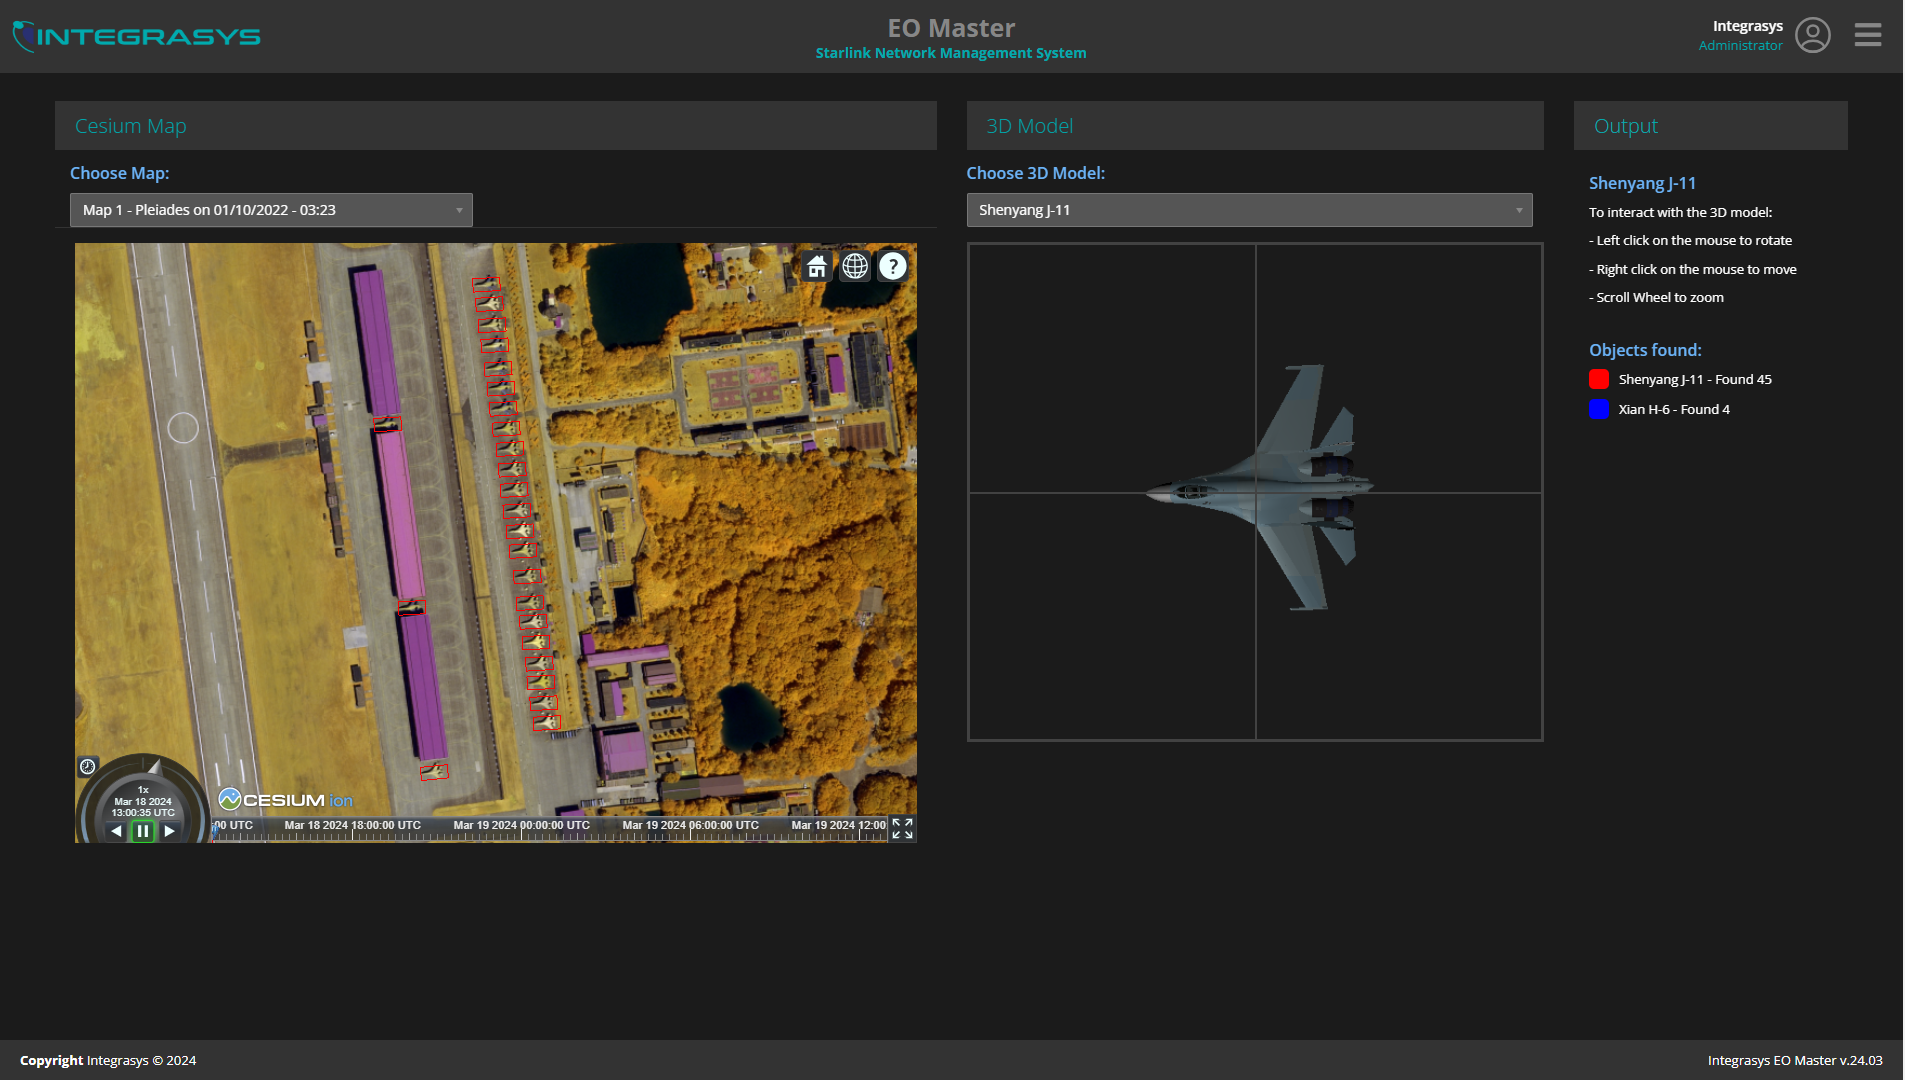Switch to the 3D Model panel header
Image resolution: width=1905 pixels, height=1080 pixels.
[x=1029, y=125]
